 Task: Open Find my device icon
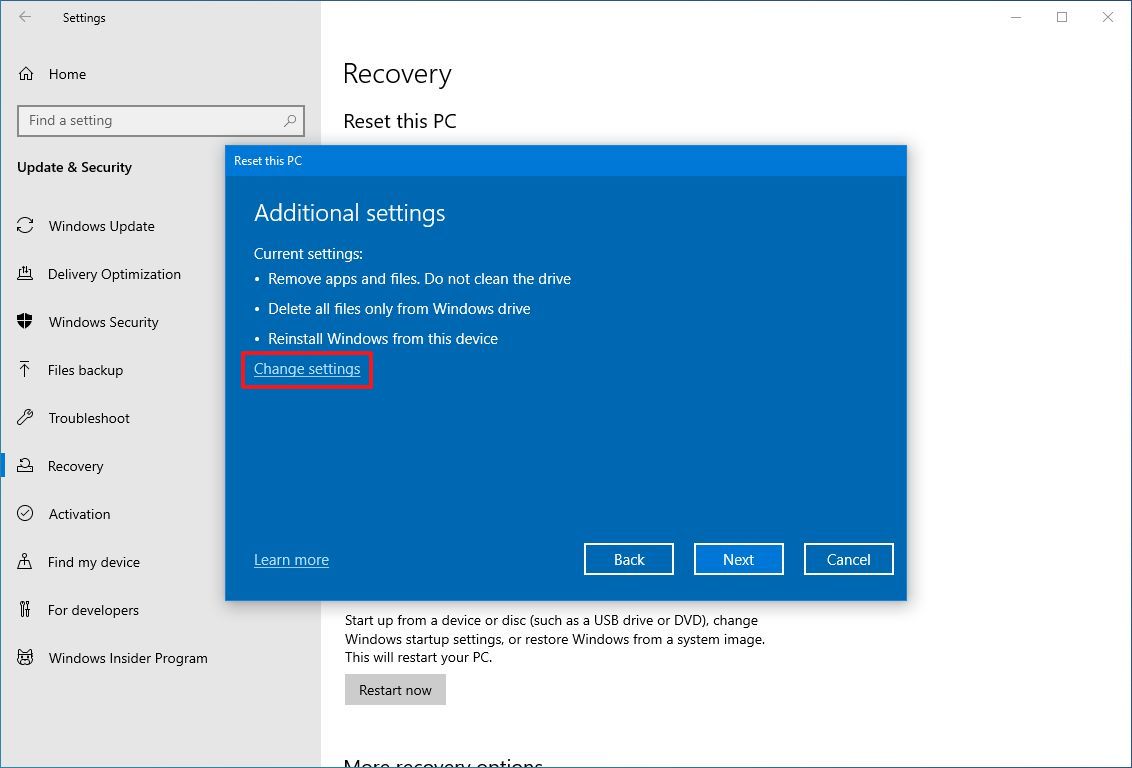click(25, 562)
